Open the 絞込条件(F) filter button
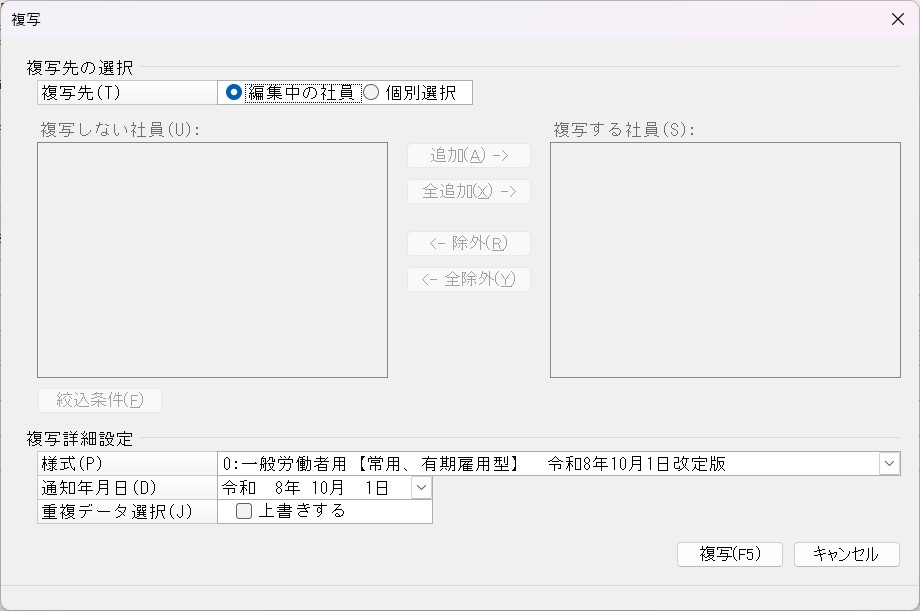This screenshot has width=920, height=611. coord(100,400)
